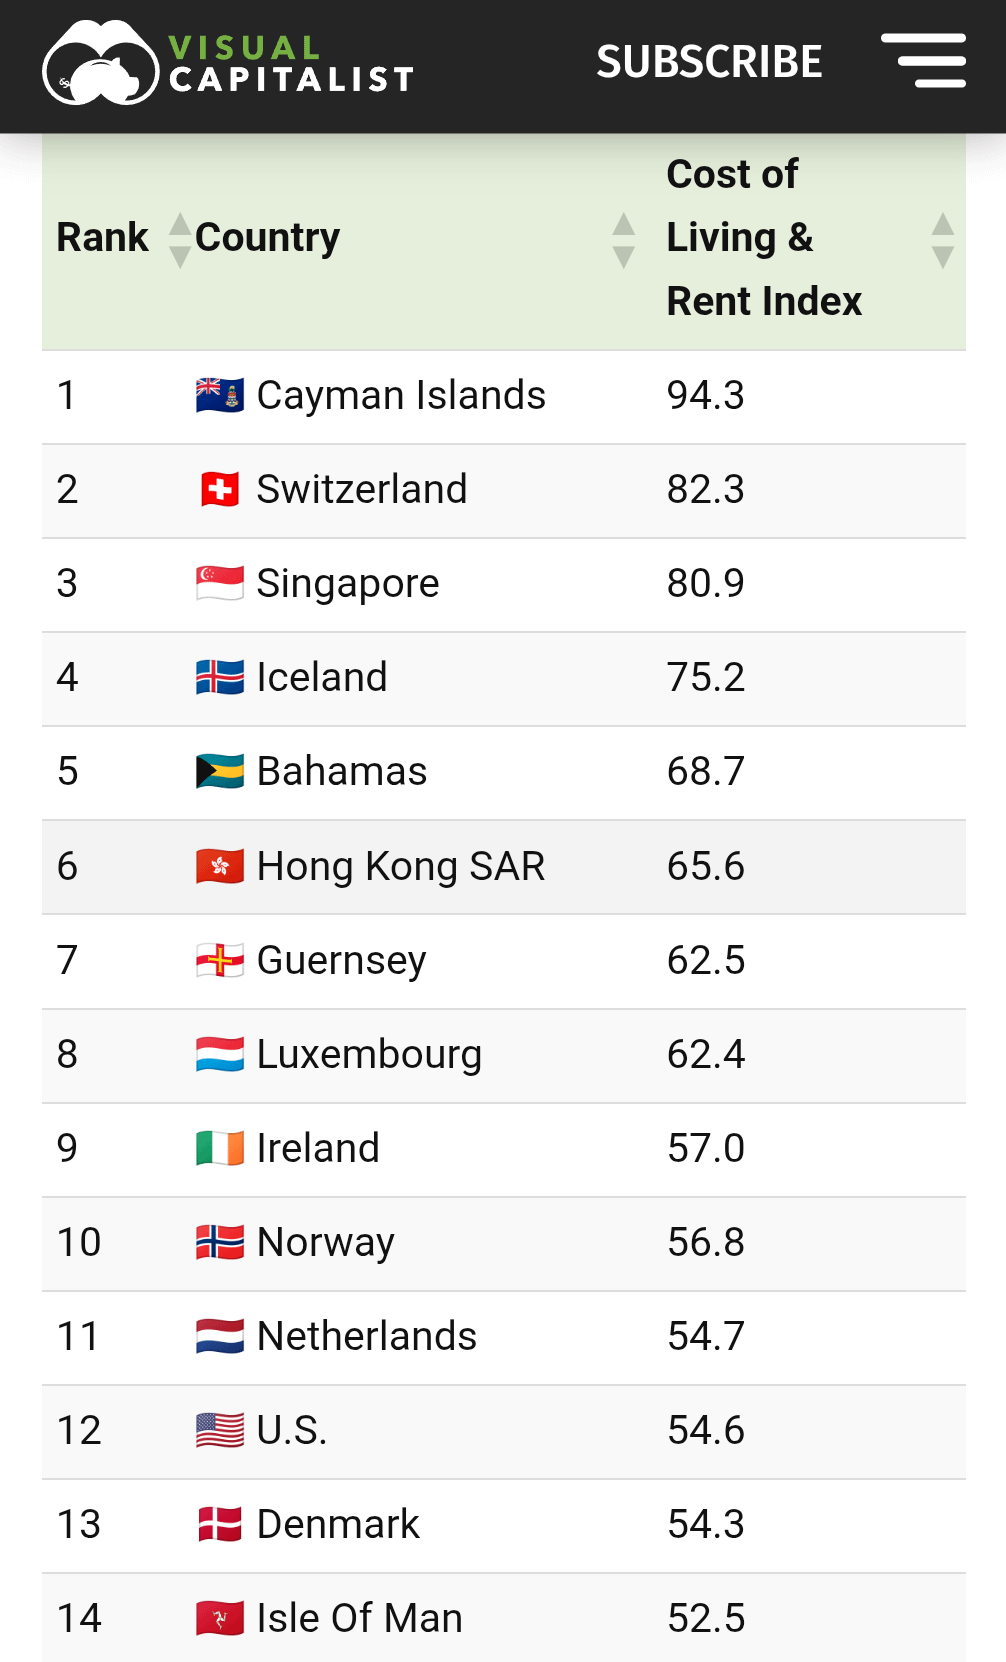Screen dimensions: 1006x1662
Task: Click the Singapore flag icon
Action: 220,584
